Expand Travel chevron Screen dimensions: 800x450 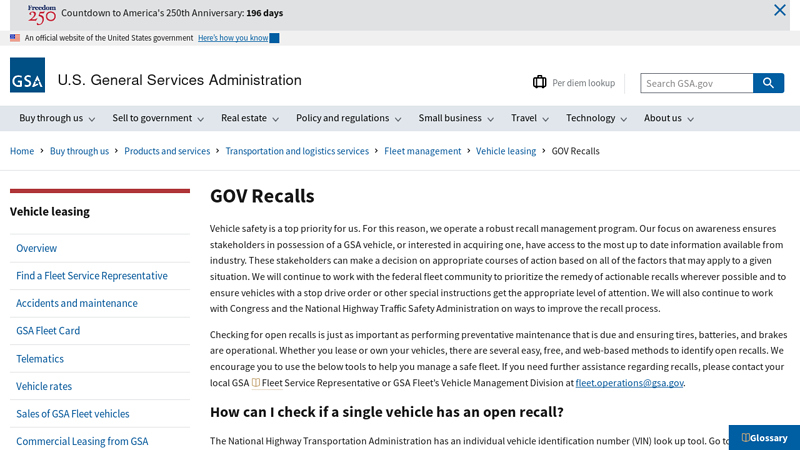pyautogui.click(x=545, y=119)
